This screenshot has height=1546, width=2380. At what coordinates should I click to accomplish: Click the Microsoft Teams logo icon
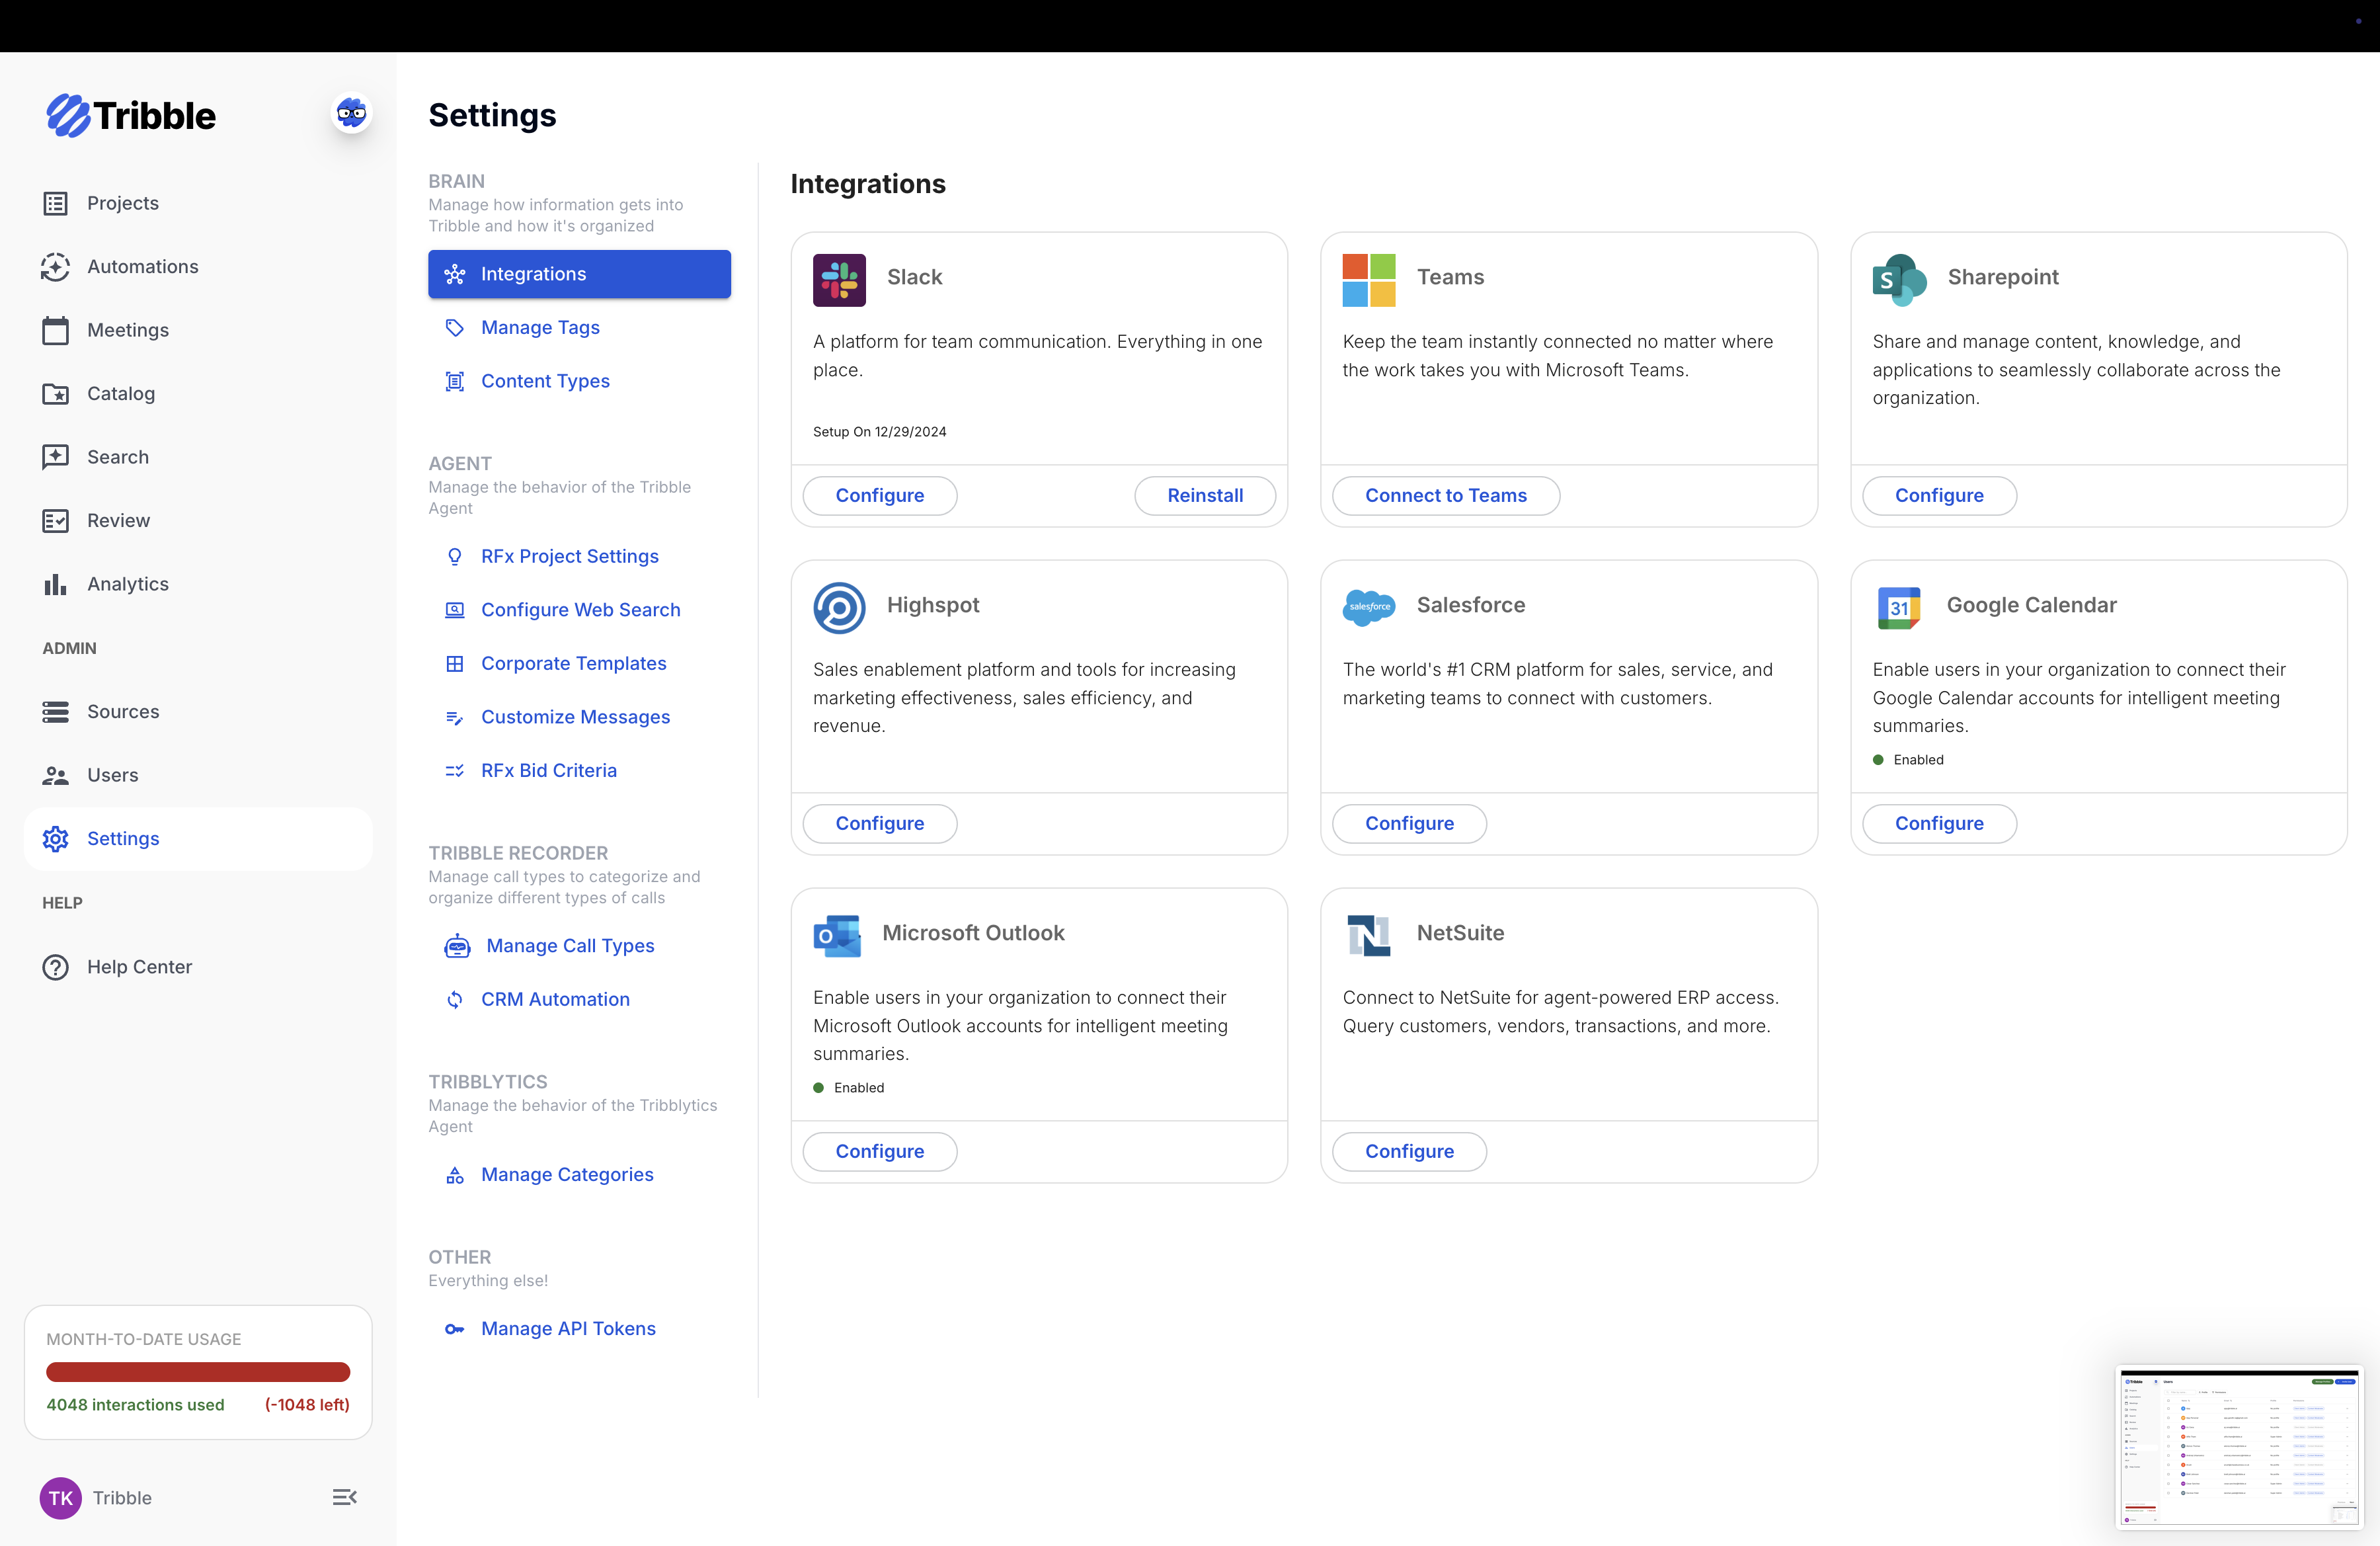tap(1369, 280)
